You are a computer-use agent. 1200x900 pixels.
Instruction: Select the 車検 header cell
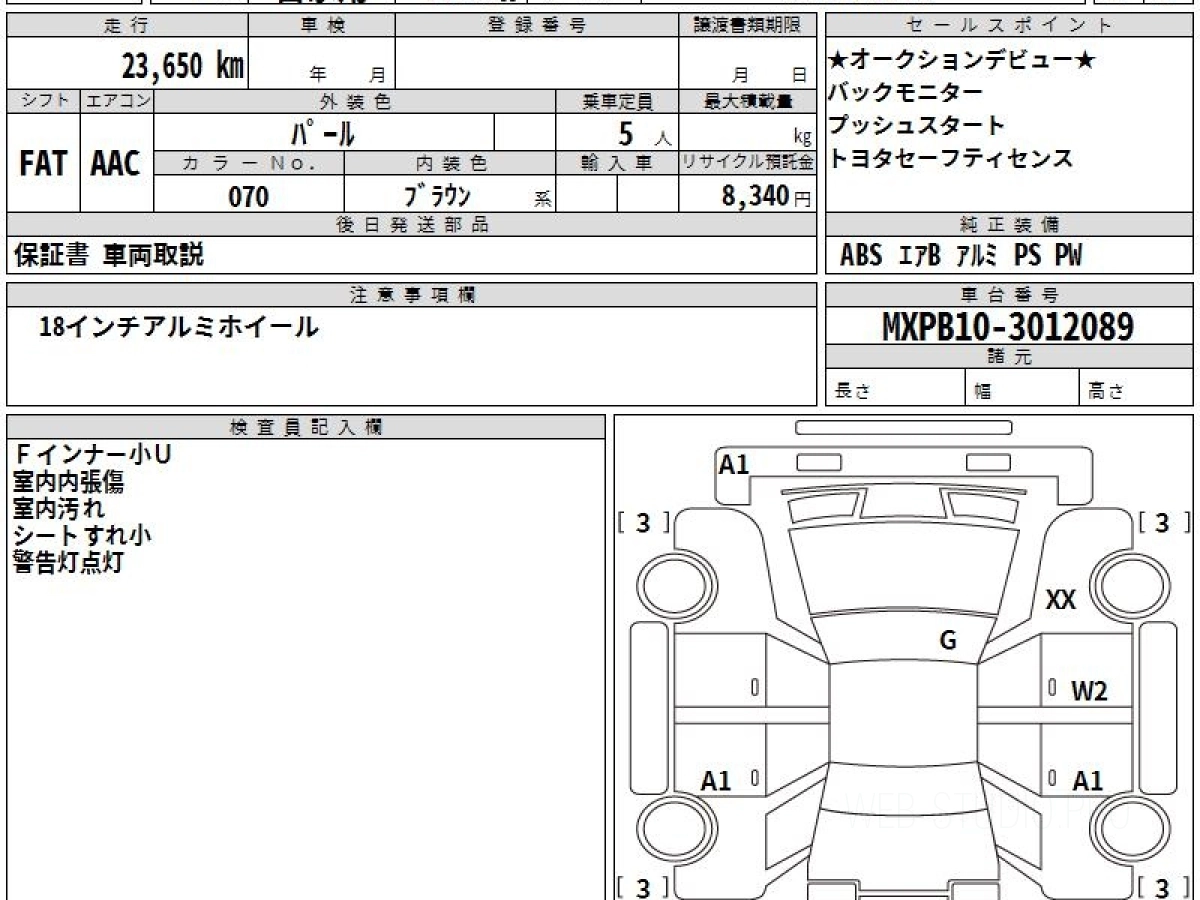[x=322, y=26]
